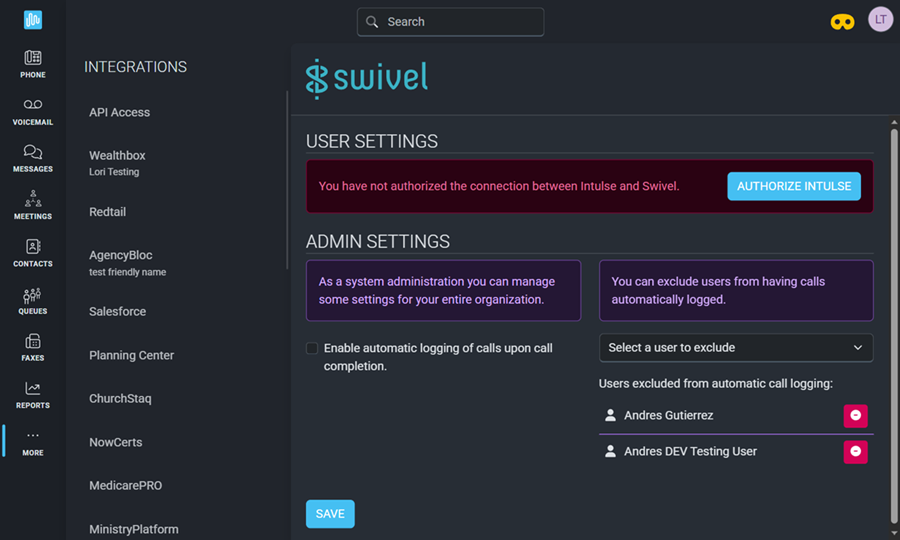Expand the Select a user to exclude dropdown
The height and width of the screenshot is (540, 900).
click(x=736, y=348)
